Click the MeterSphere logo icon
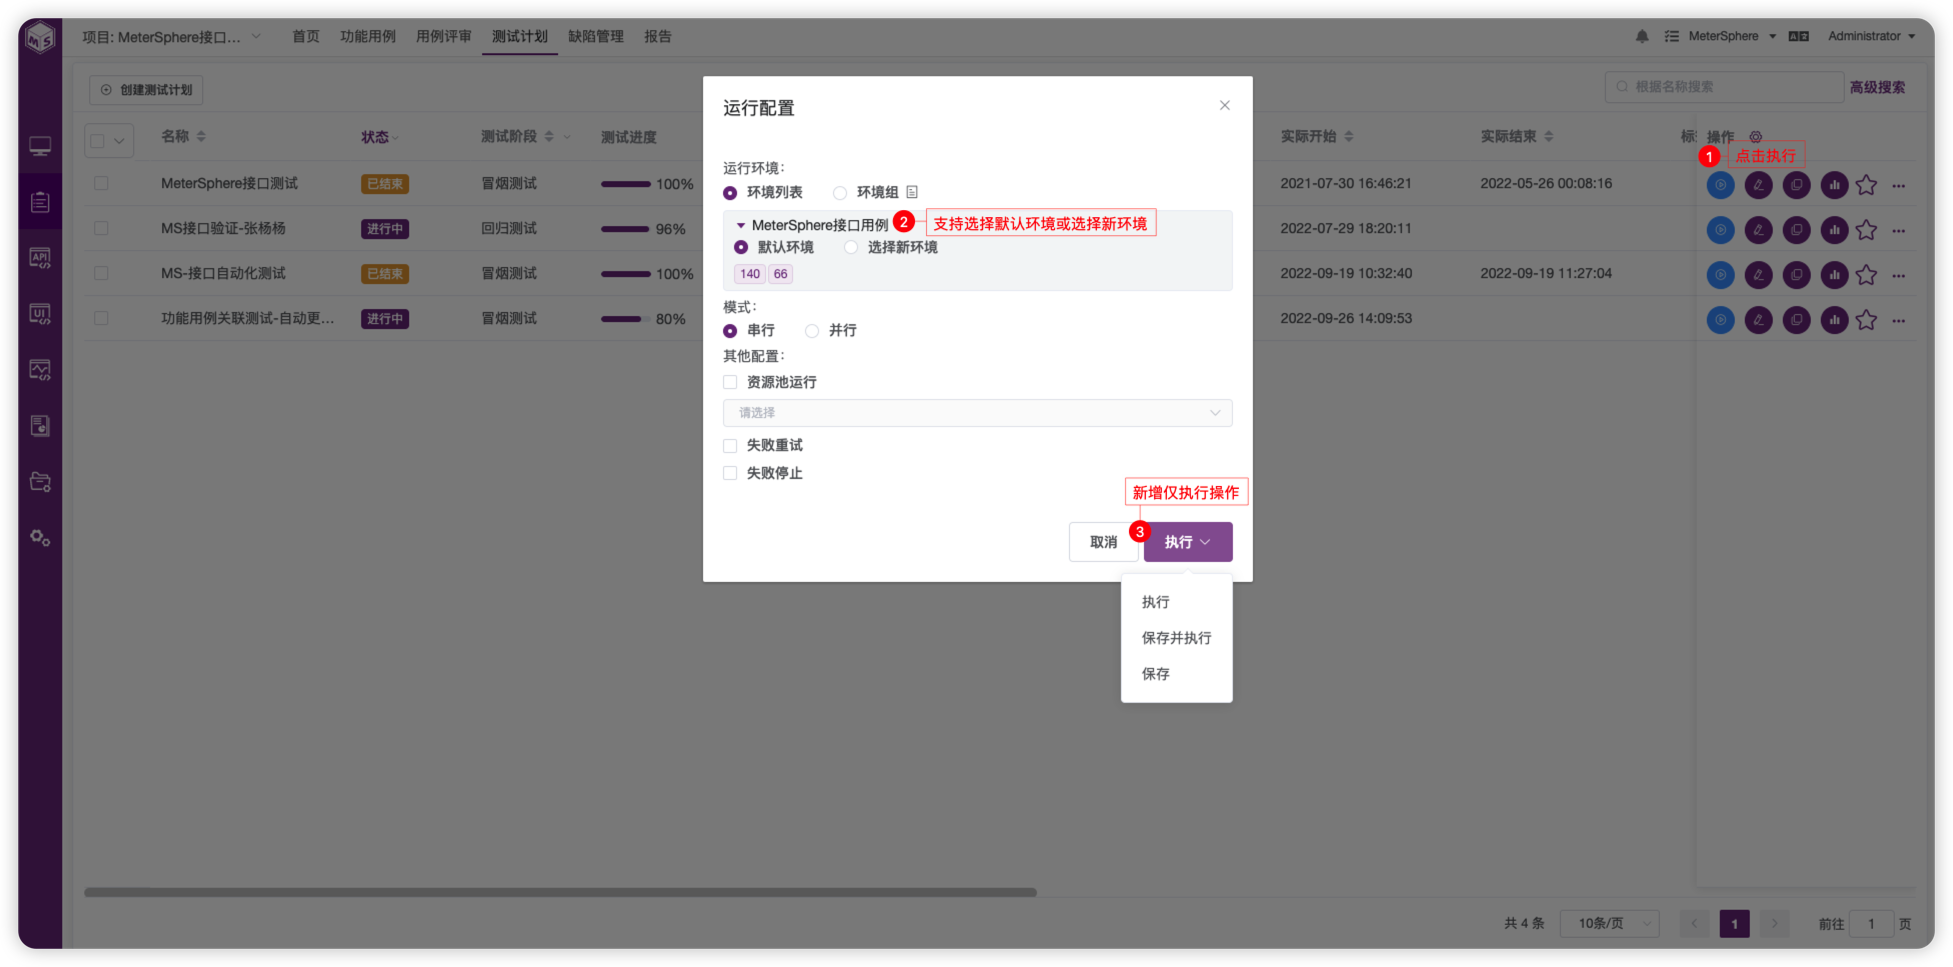Image resolution: width=1953 pixels, height=967 pixels. 40,38
